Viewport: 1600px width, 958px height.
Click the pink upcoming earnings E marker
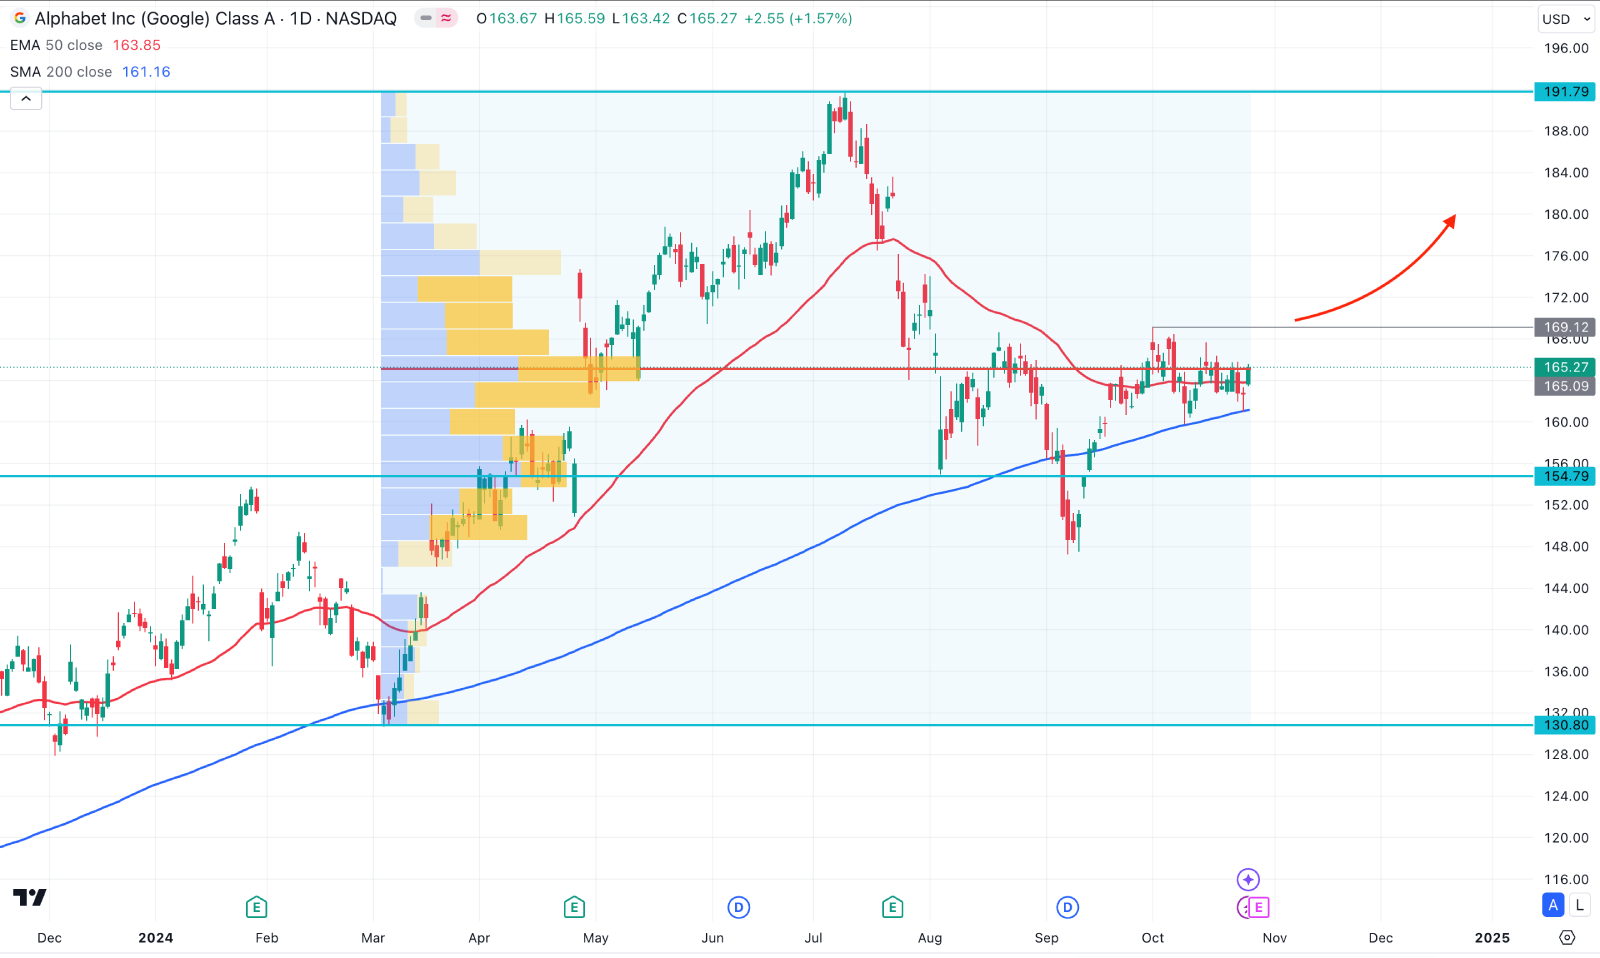pyautogui.click(x=1258, y=907)
